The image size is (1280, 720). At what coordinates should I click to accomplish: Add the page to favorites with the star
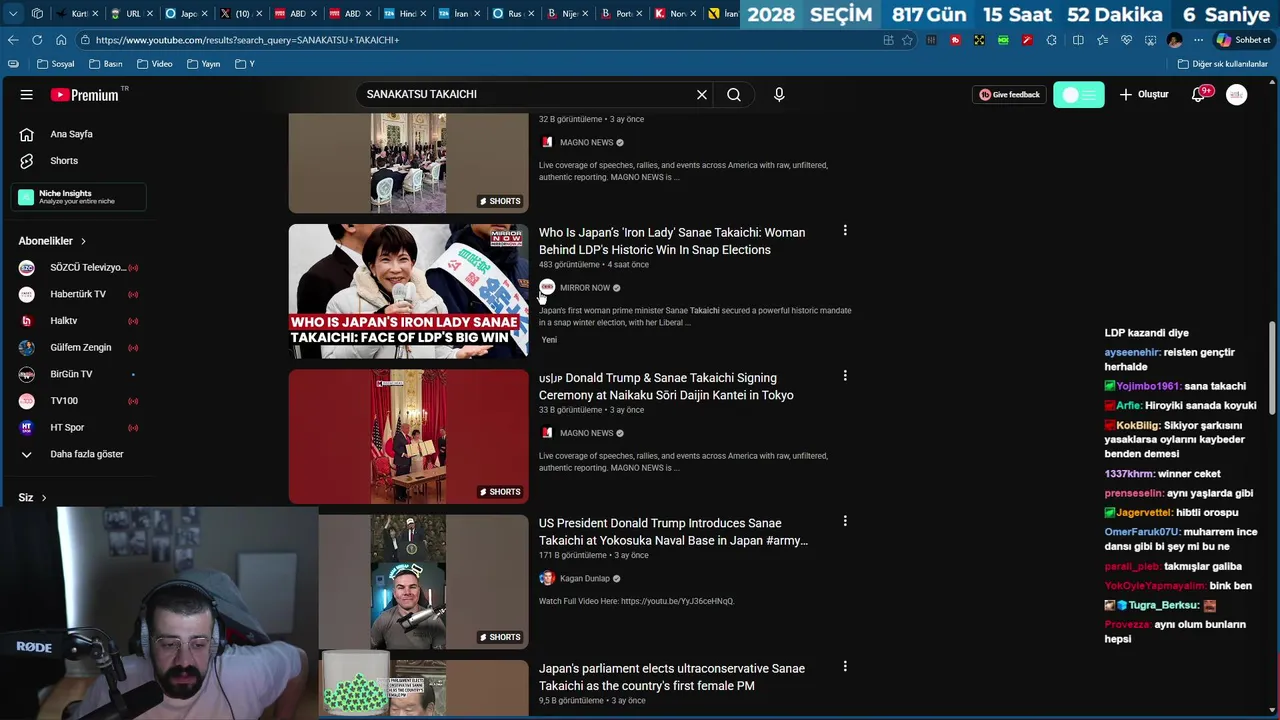click(907, 40)
